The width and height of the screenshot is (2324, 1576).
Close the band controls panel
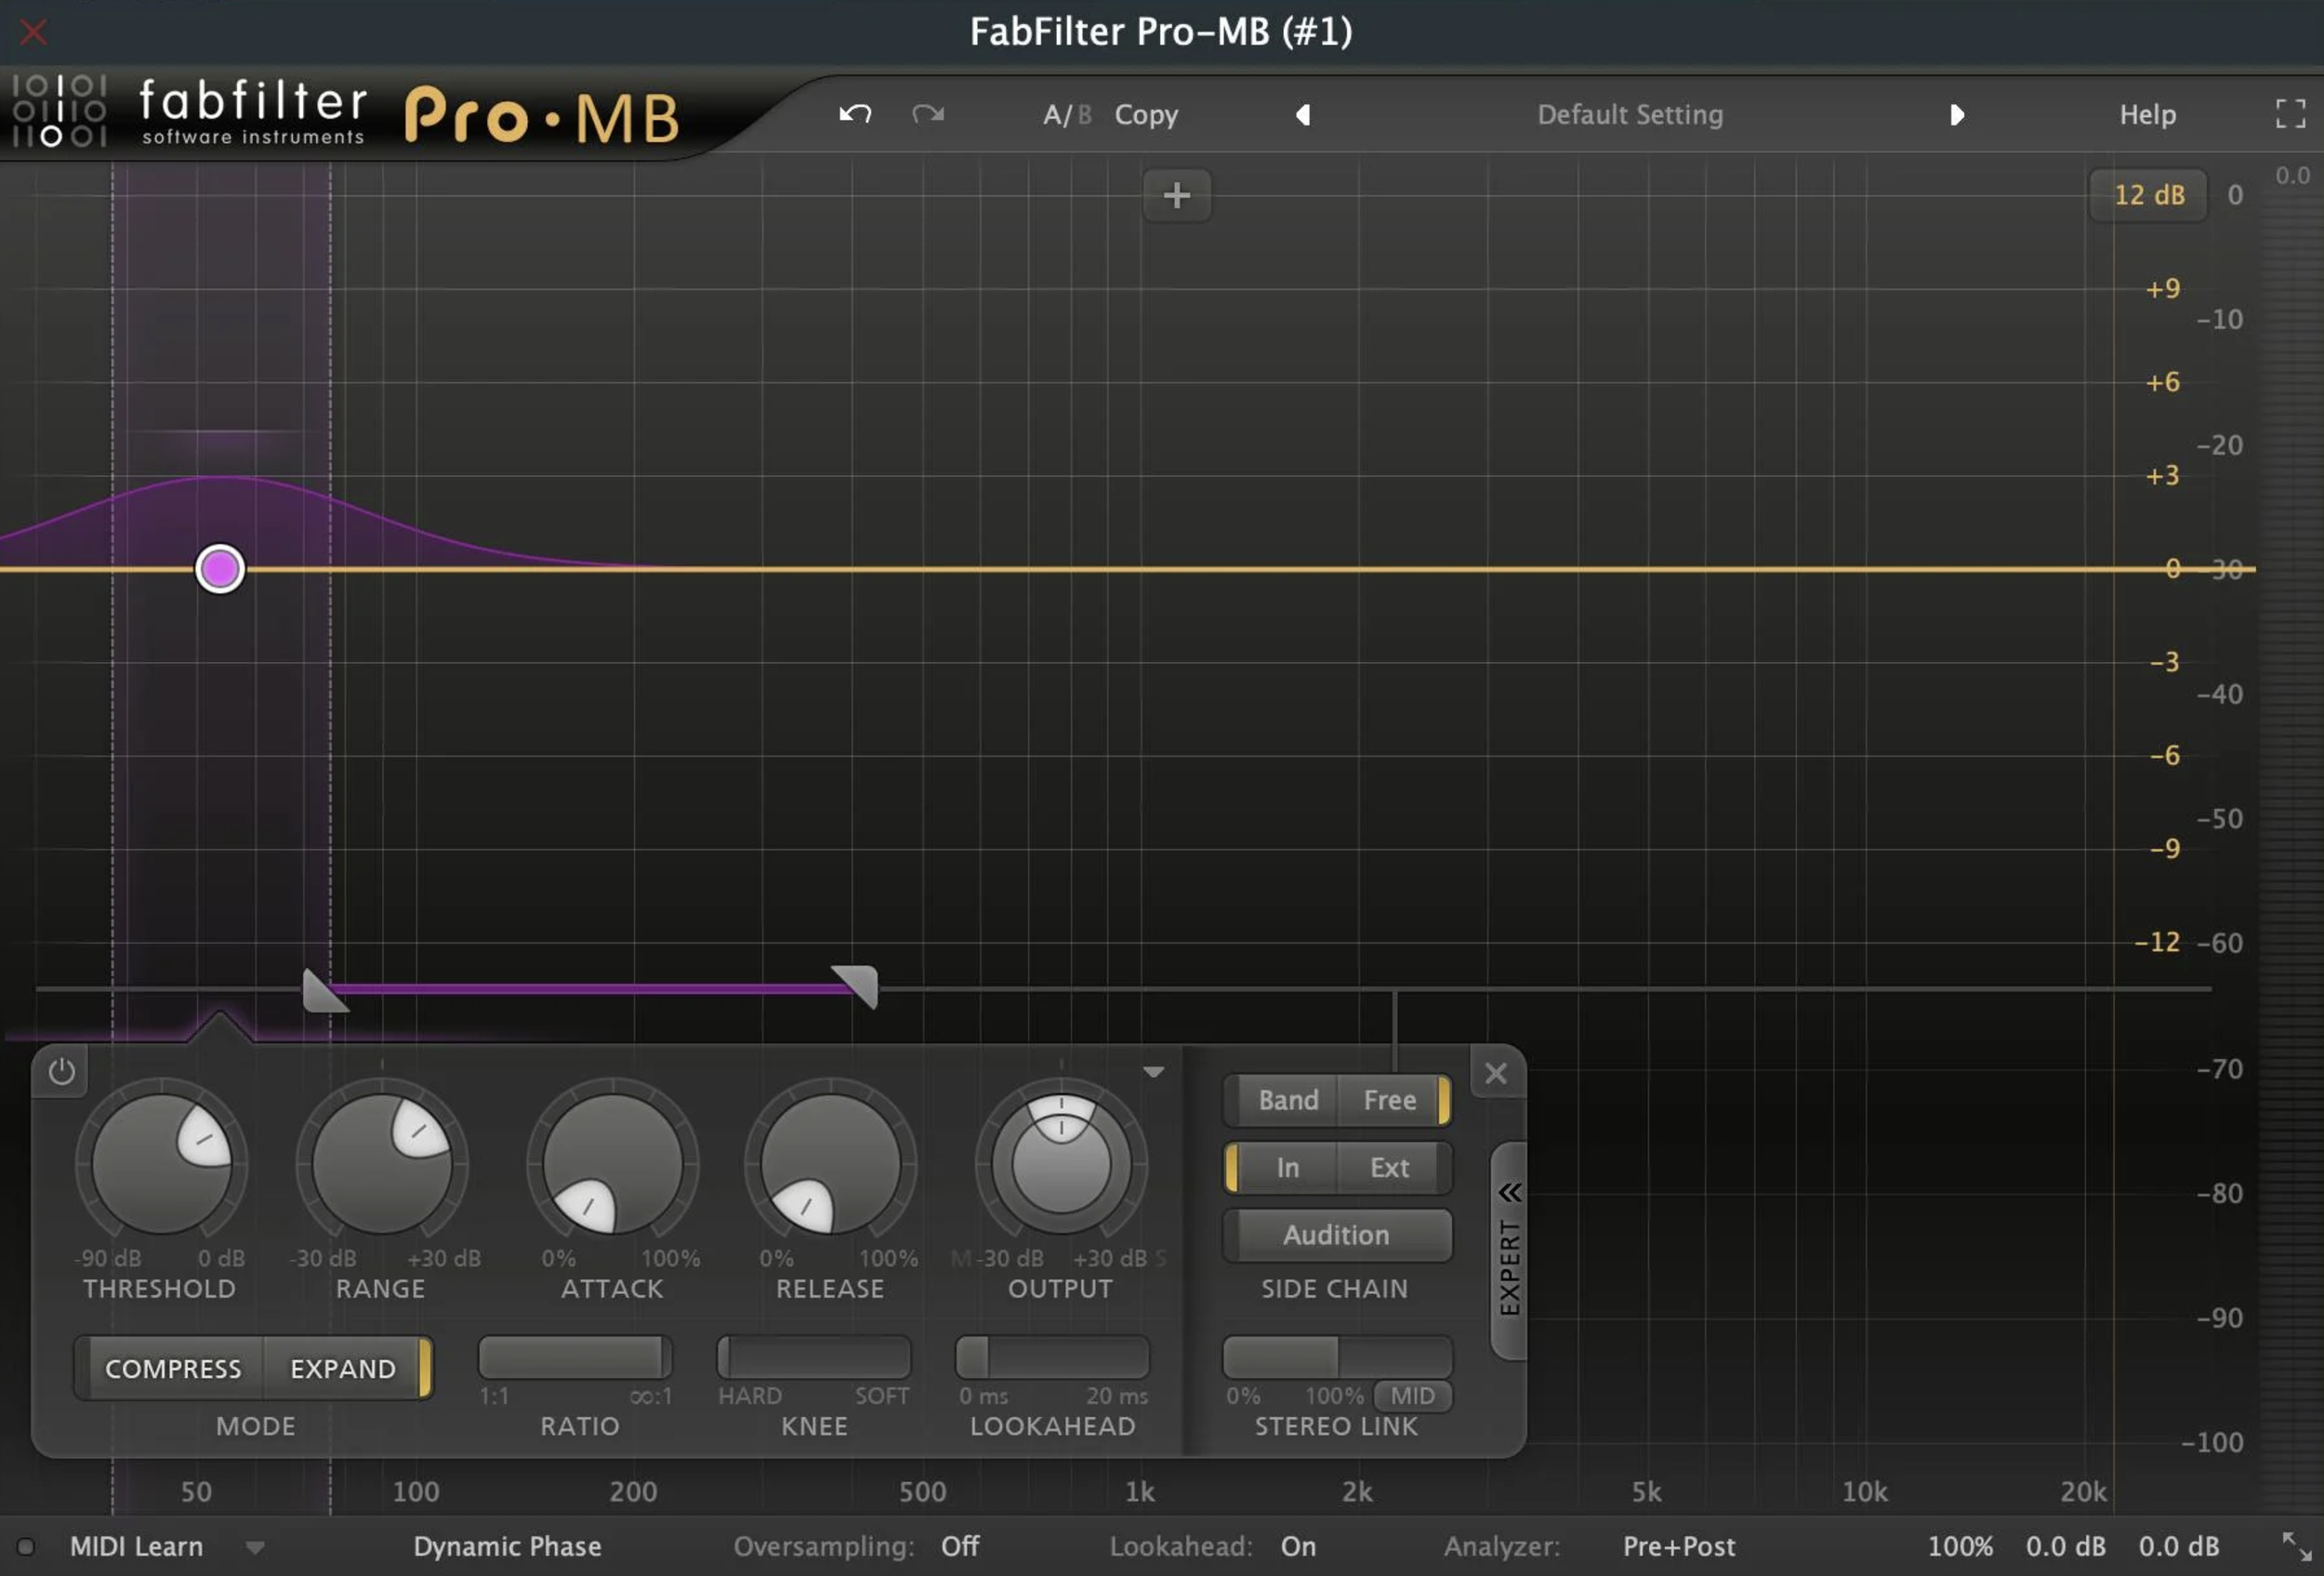coord(1495,1073)
